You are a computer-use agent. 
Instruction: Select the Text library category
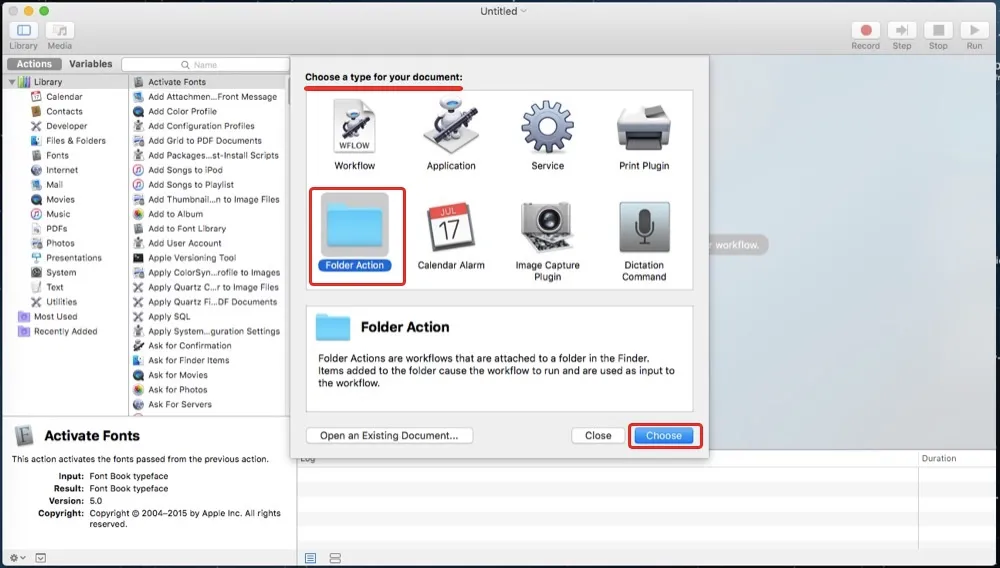[x=54, y=287]
